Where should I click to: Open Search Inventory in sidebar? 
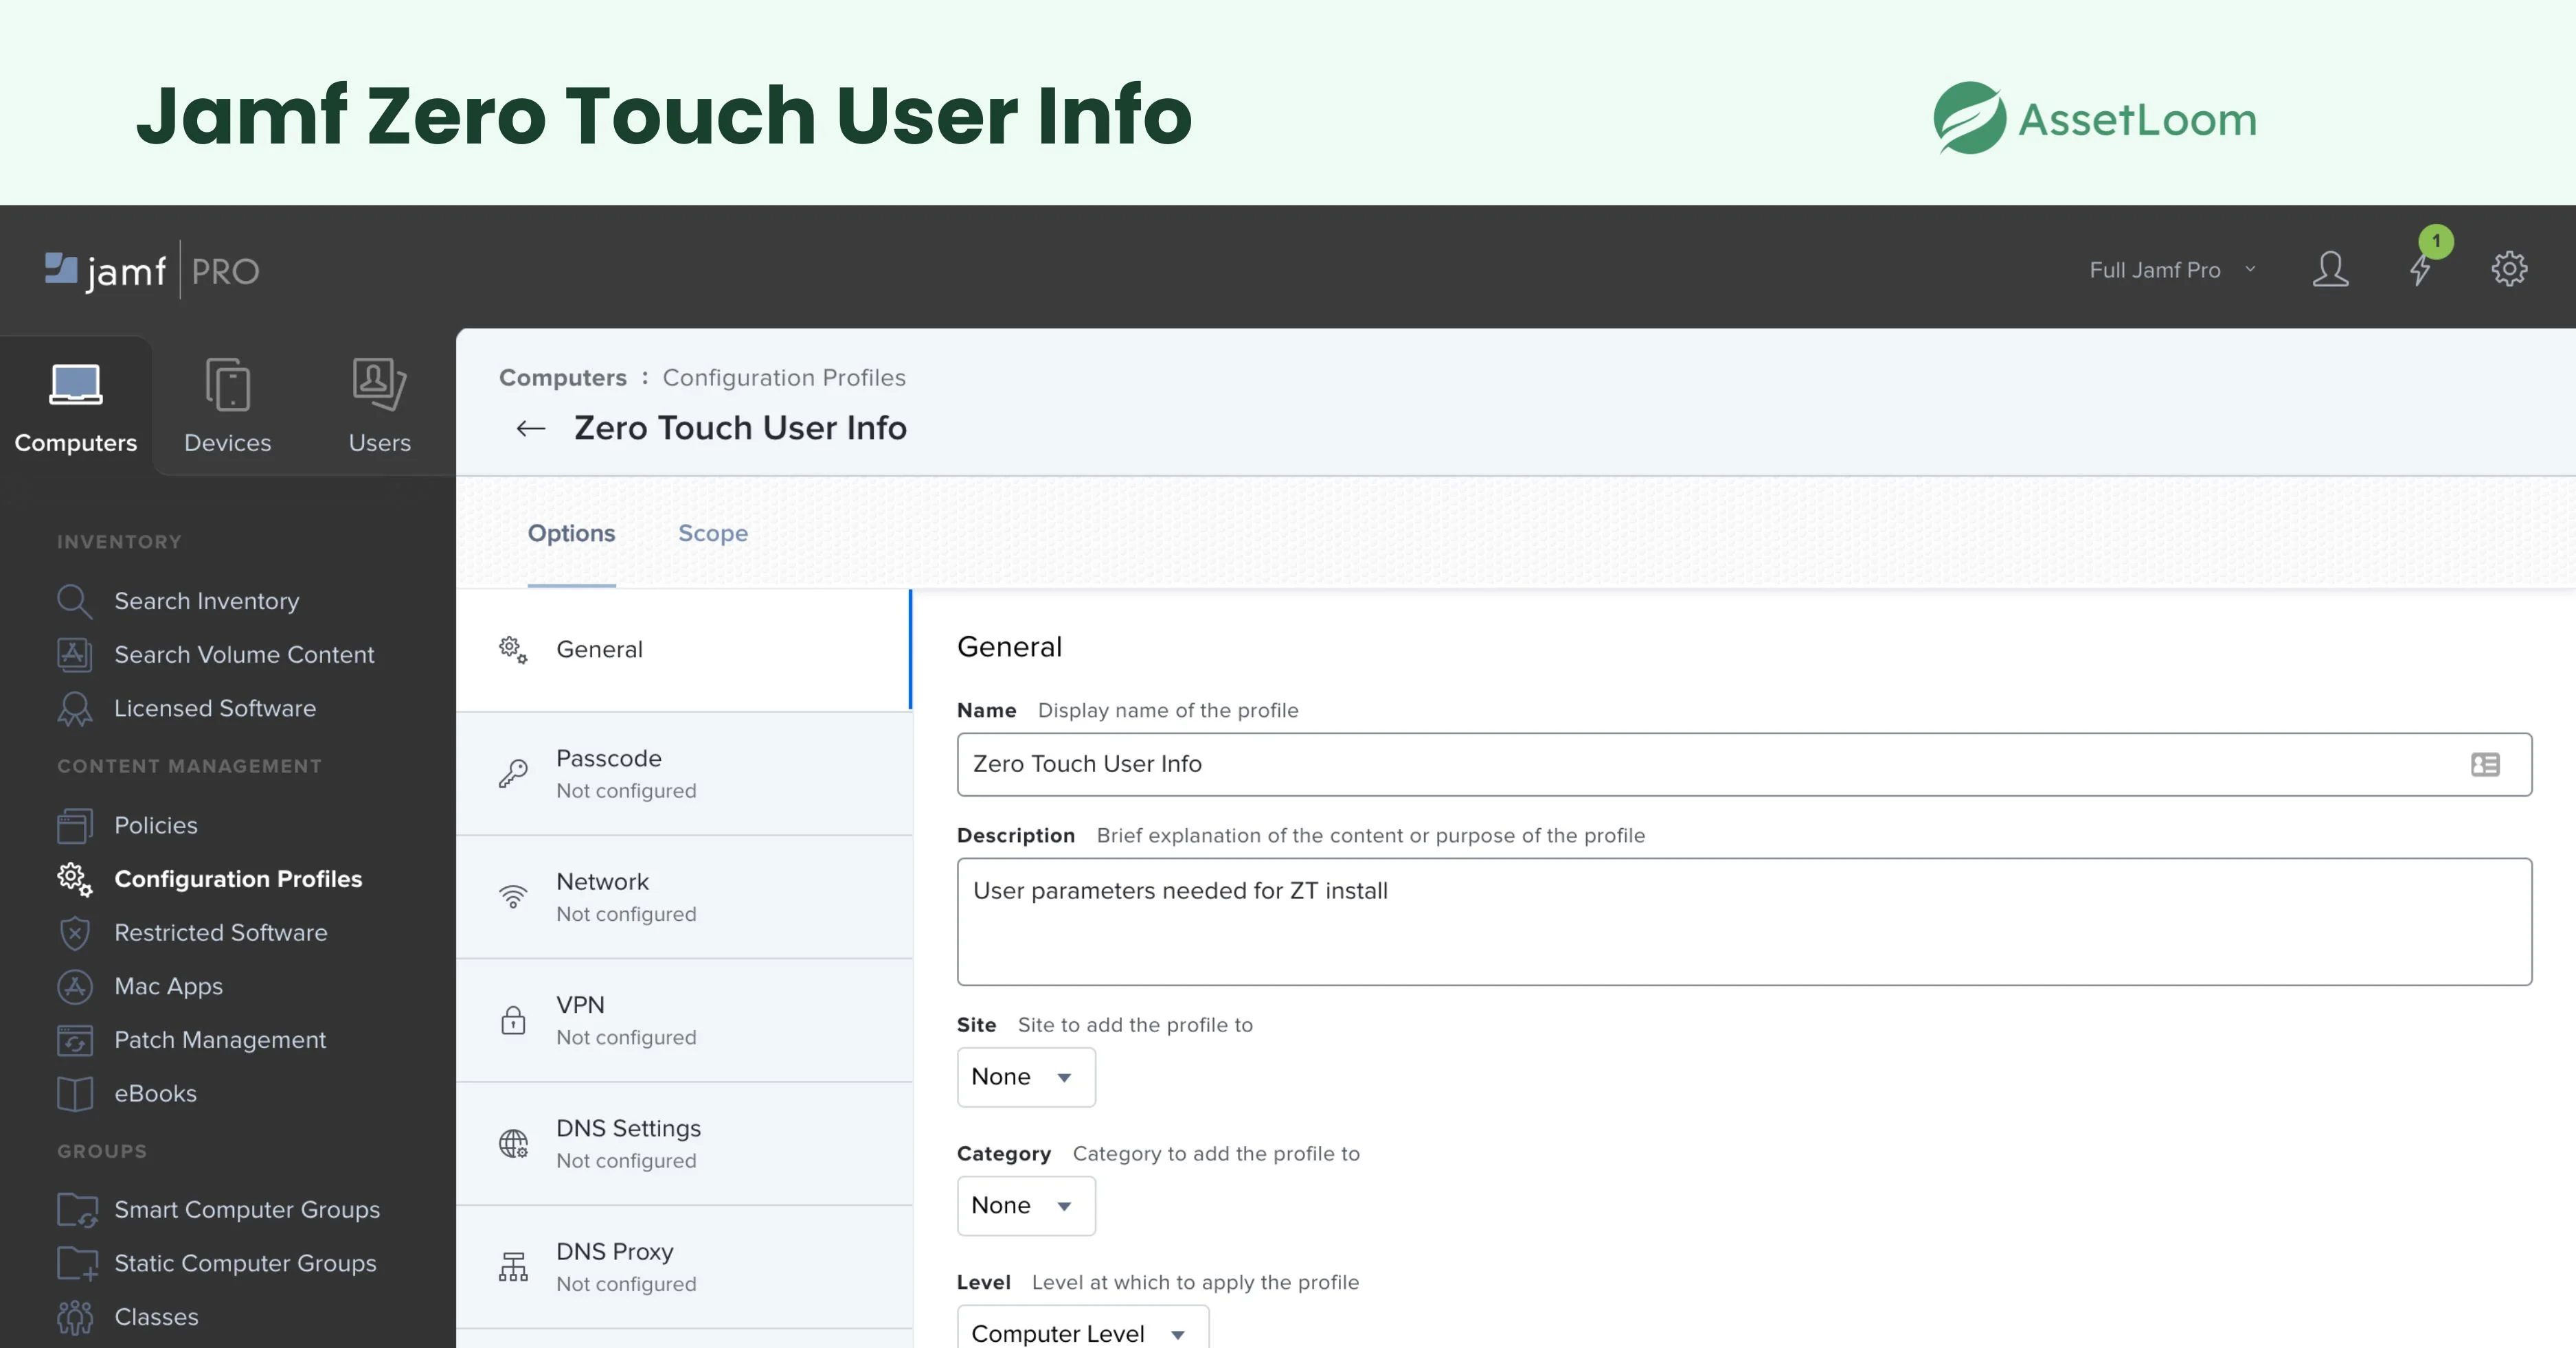point(206,601)
